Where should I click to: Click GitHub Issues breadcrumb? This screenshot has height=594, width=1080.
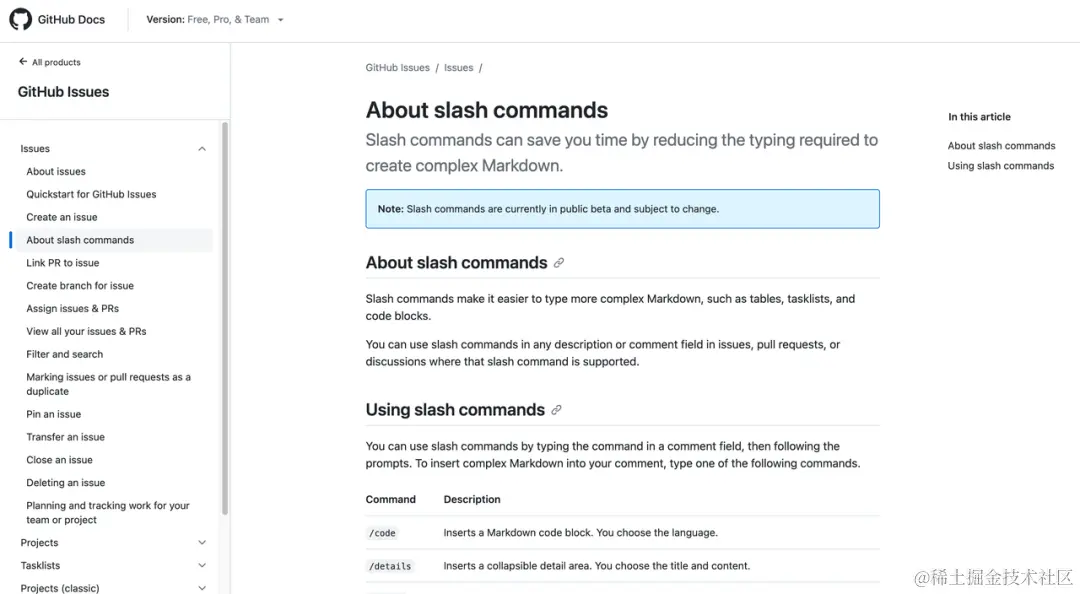(397, 68)
